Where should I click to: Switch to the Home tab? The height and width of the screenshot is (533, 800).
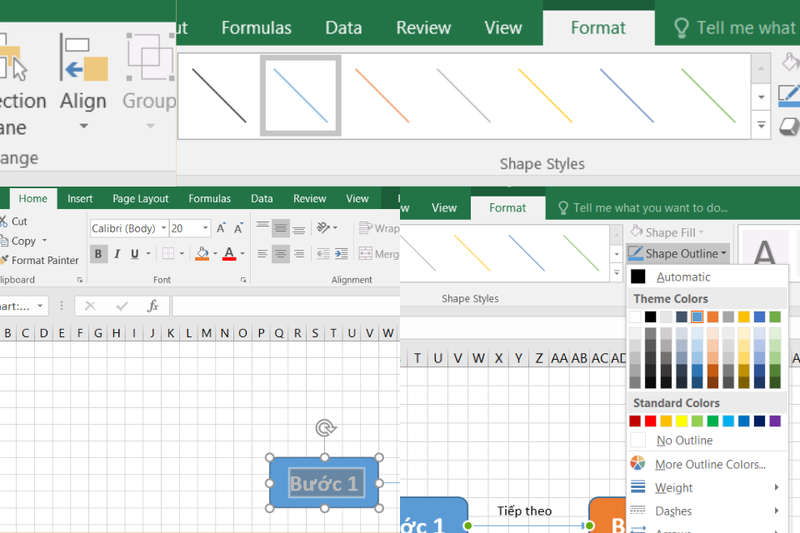click(x=33, y=198)
